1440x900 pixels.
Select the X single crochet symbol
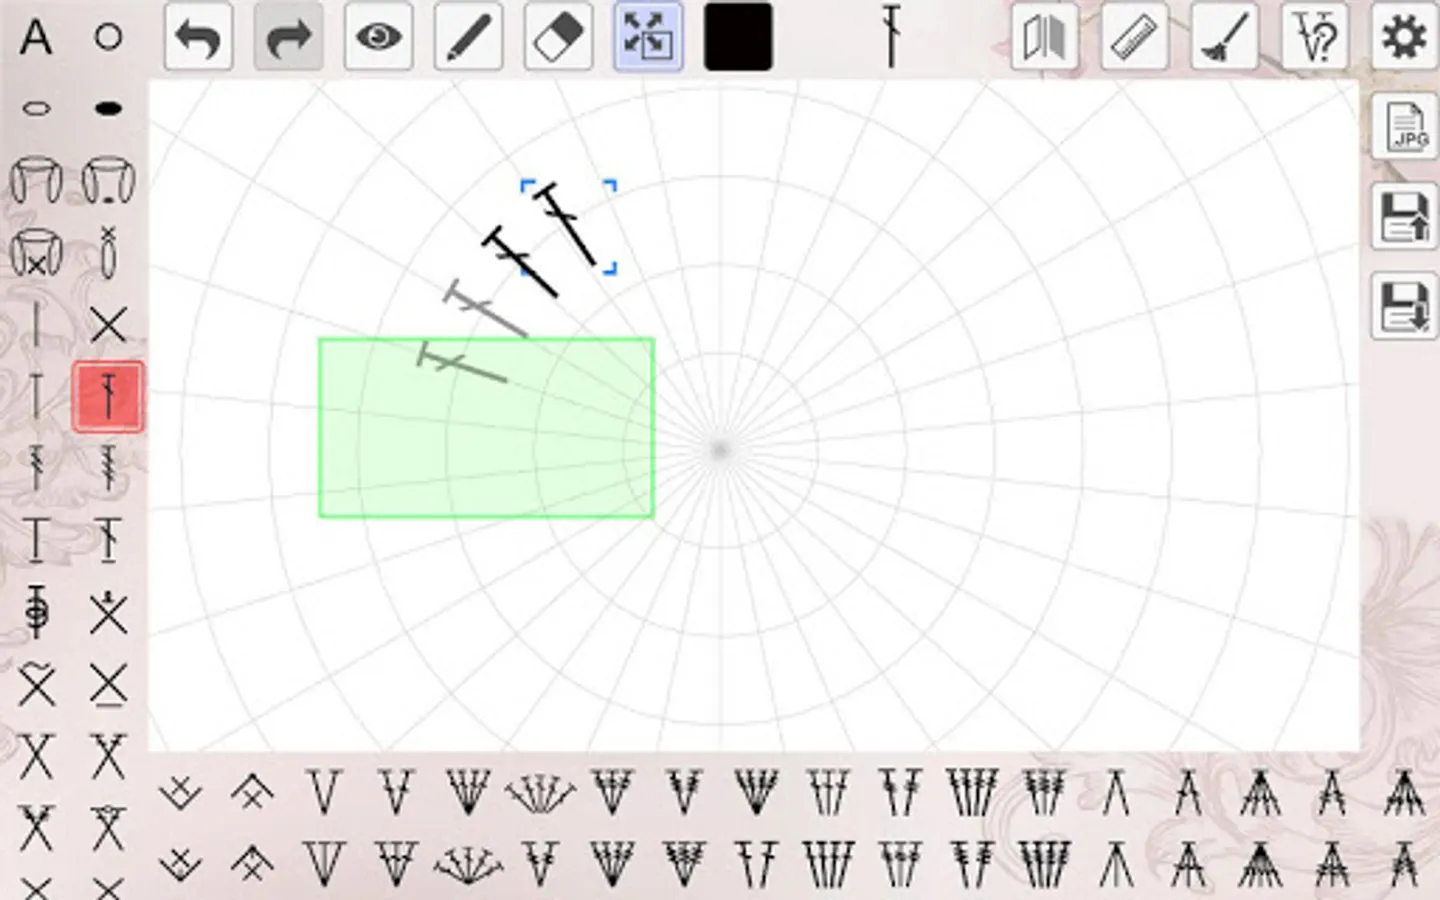[x=108, y=325]
